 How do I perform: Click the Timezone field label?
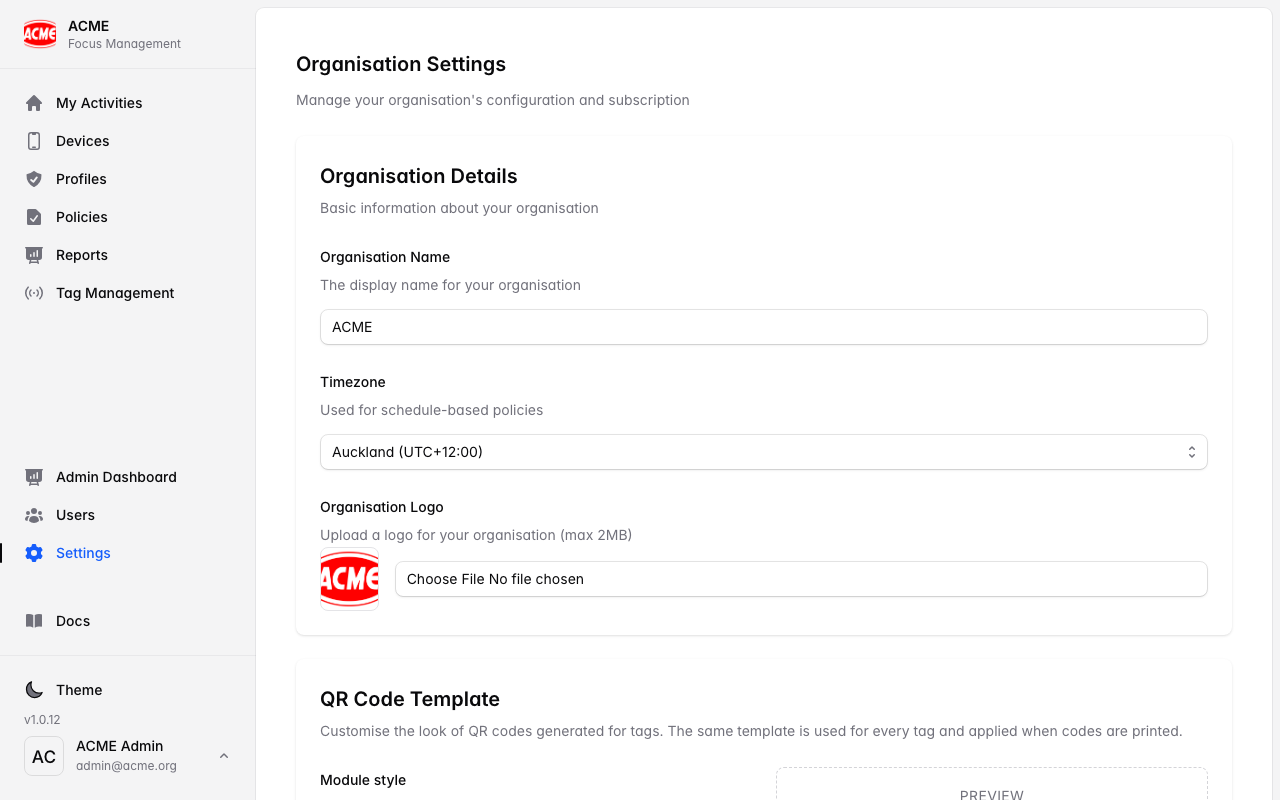coord(353,382)
